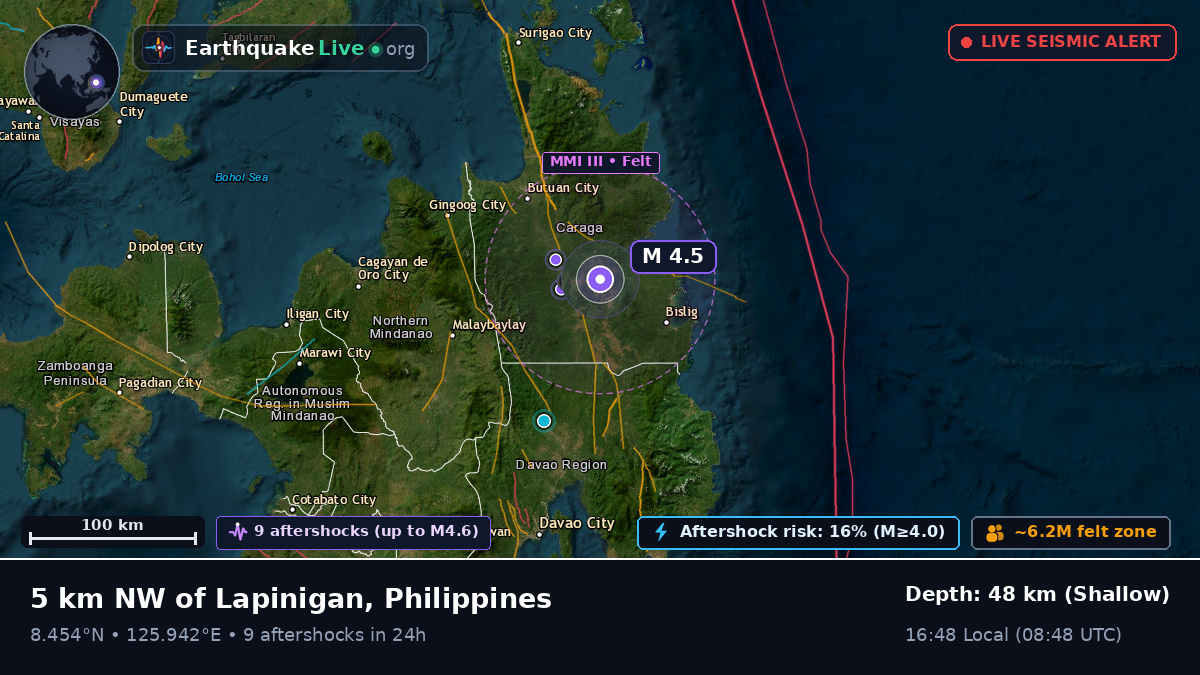The height and width of the screenshot is (675, 1200).
Task: Click the ~6.2M felt zone chip
Action: [1071, 532]
